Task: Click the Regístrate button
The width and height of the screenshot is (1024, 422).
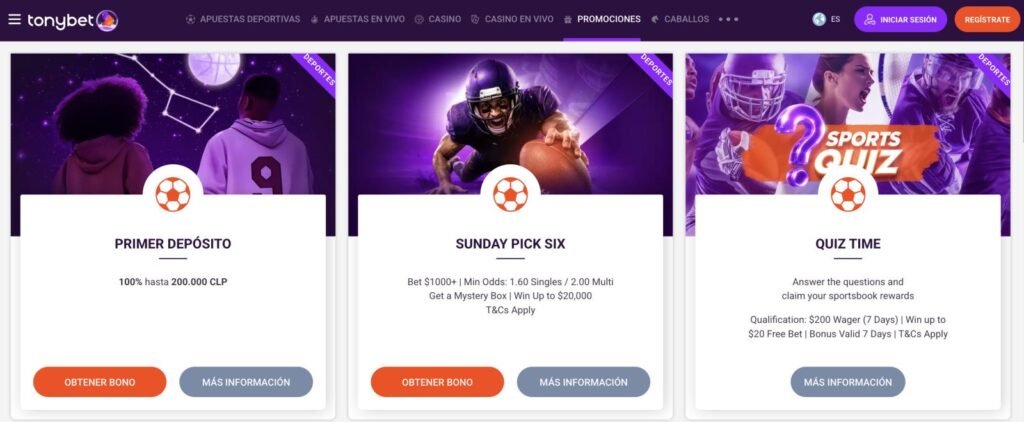Action: tap(987, 20)
